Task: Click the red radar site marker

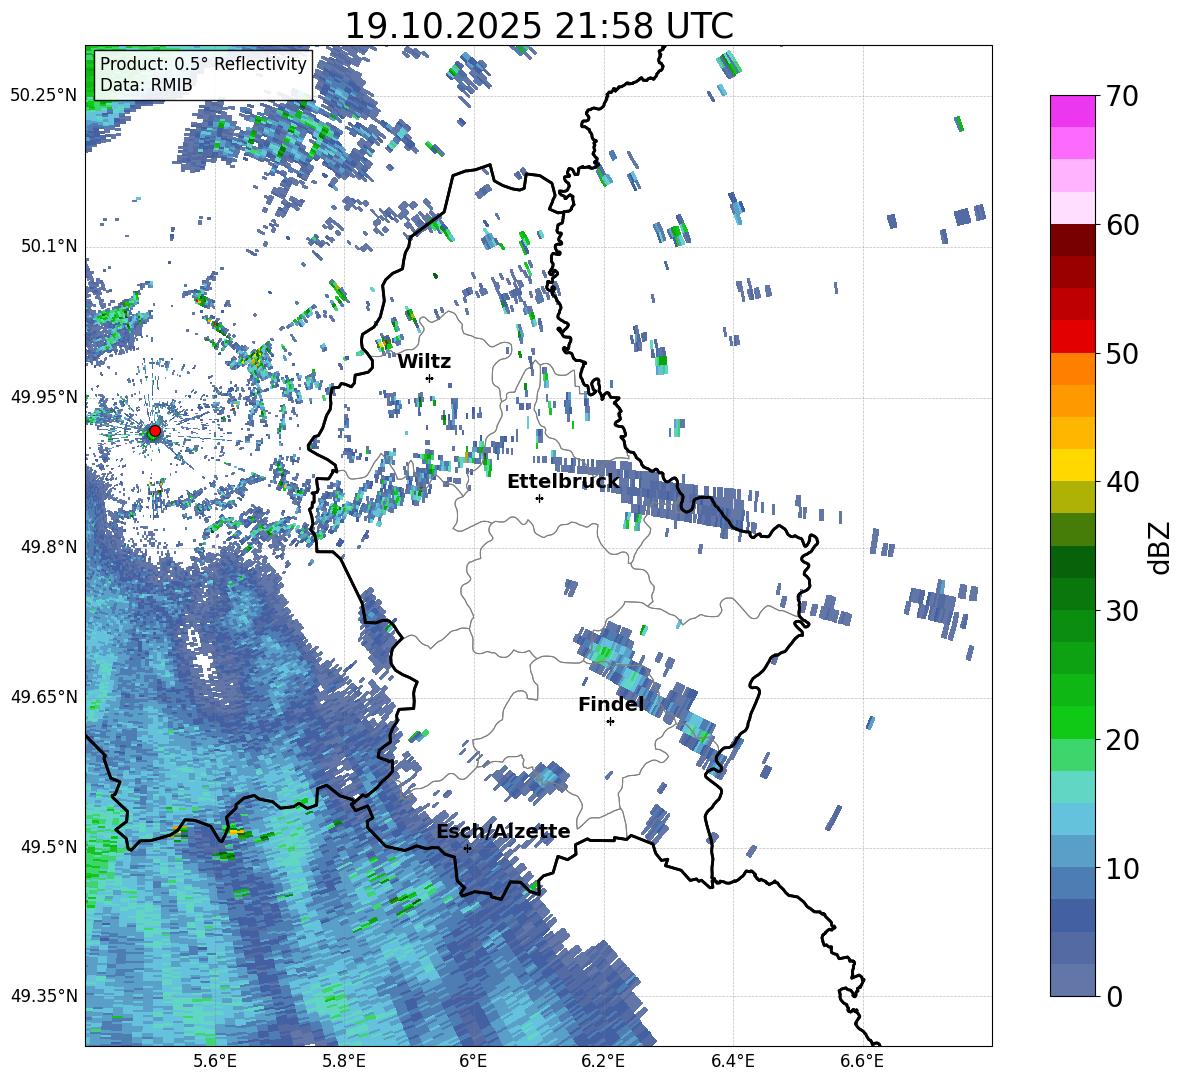Action: (155, 431)
